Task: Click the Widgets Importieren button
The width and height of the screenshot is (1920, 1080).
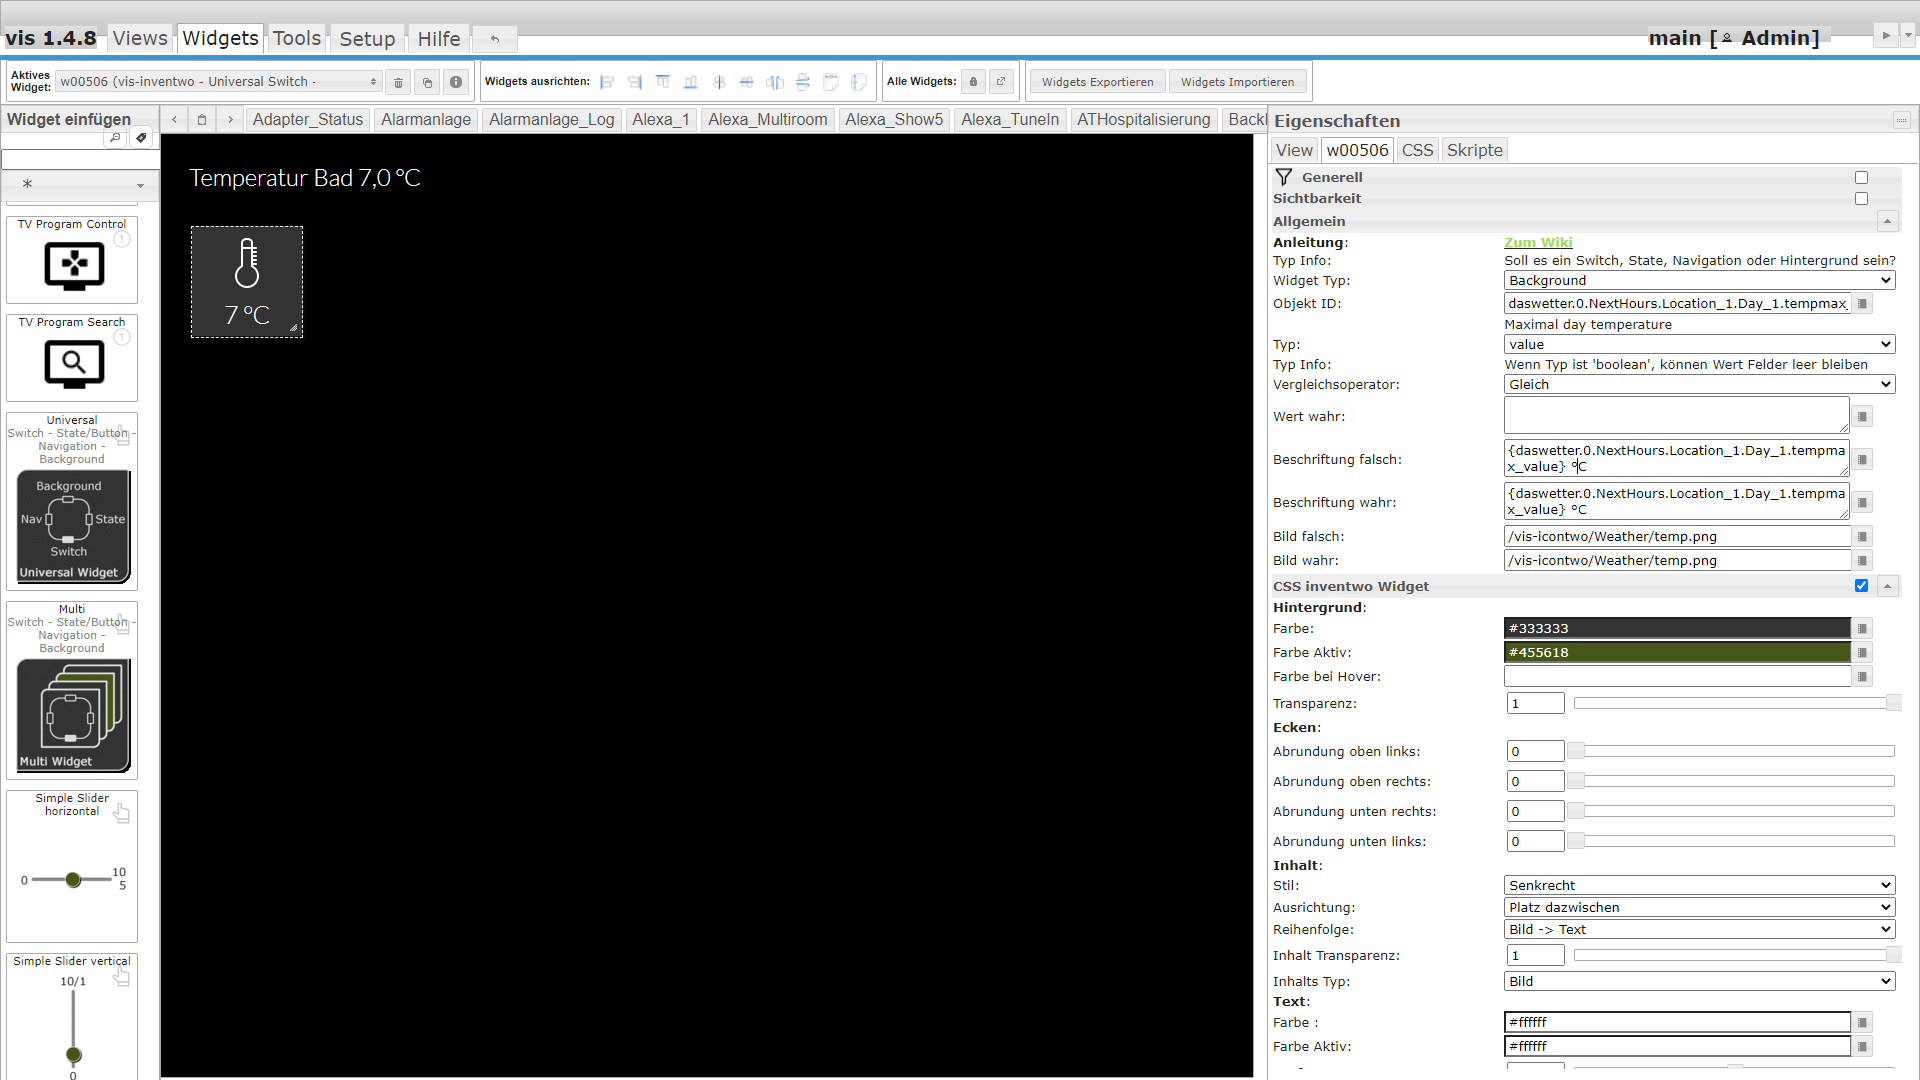Action: click(1237, 80)
